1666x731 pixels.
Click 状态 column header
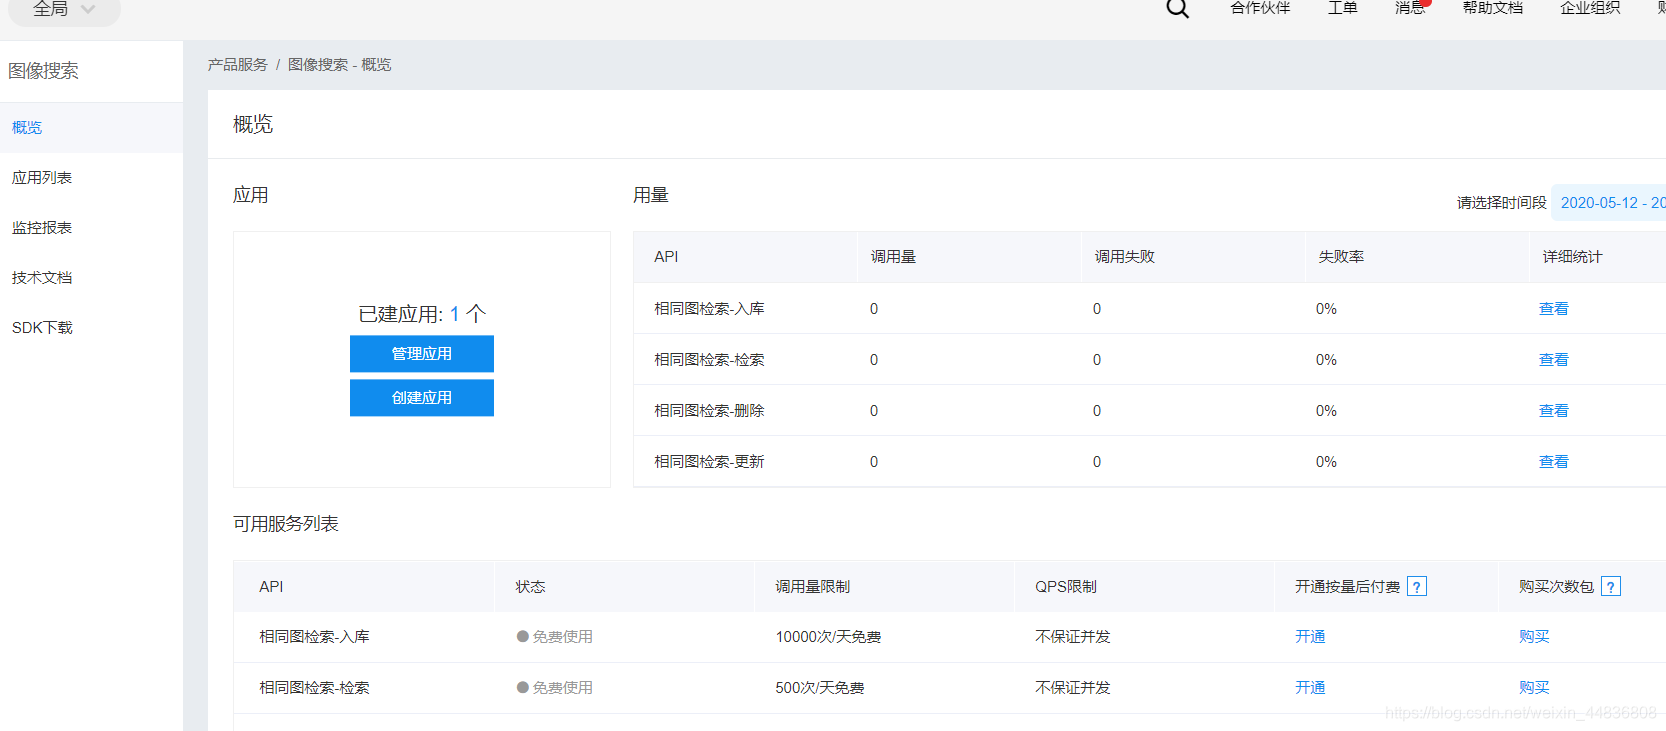(530, 587)
